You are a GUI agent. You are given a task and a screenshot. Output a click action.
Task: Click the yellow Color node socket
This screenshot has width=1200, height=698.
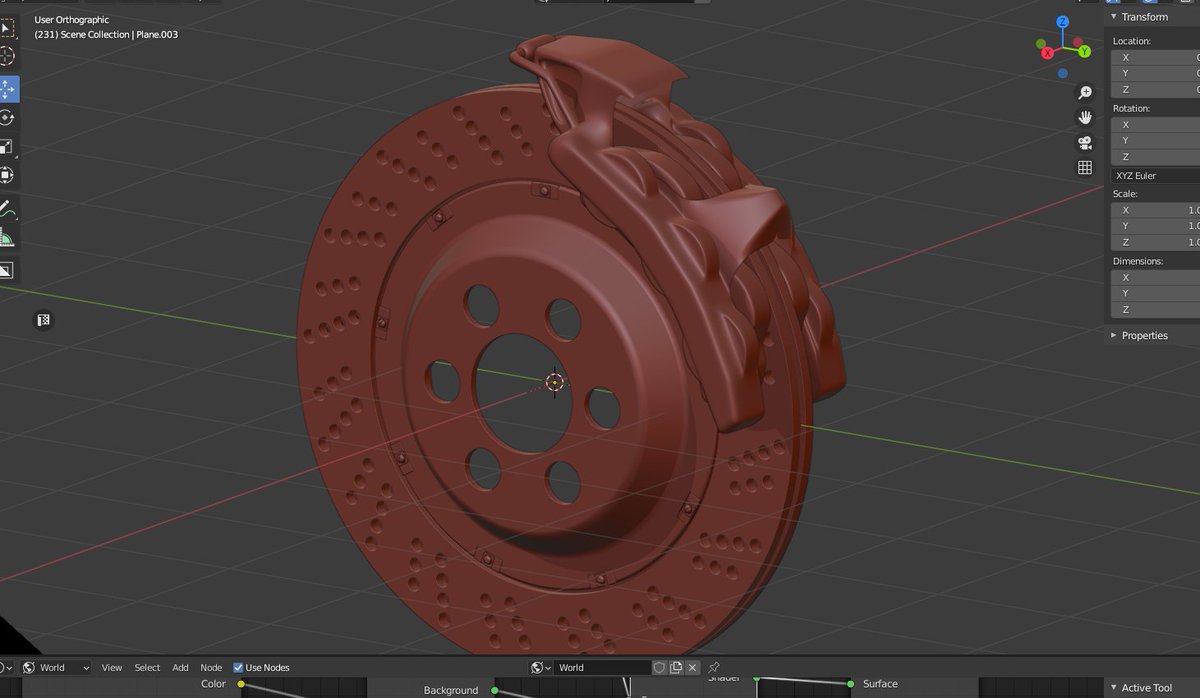coord(241,684)
